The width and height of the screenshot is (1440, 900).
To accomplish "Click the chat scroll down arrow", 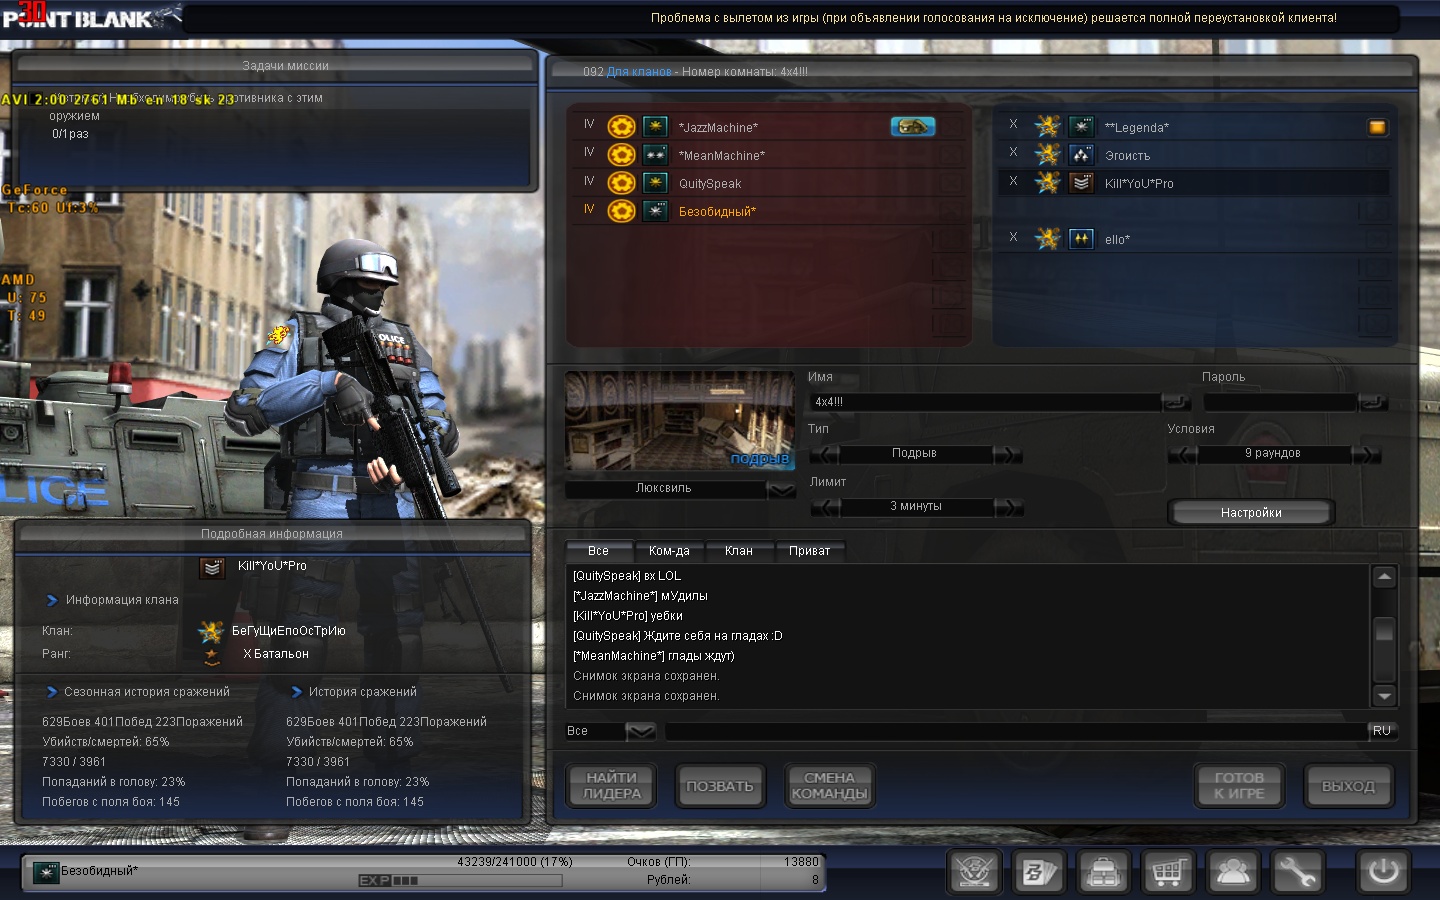I will click(1384, 696).
